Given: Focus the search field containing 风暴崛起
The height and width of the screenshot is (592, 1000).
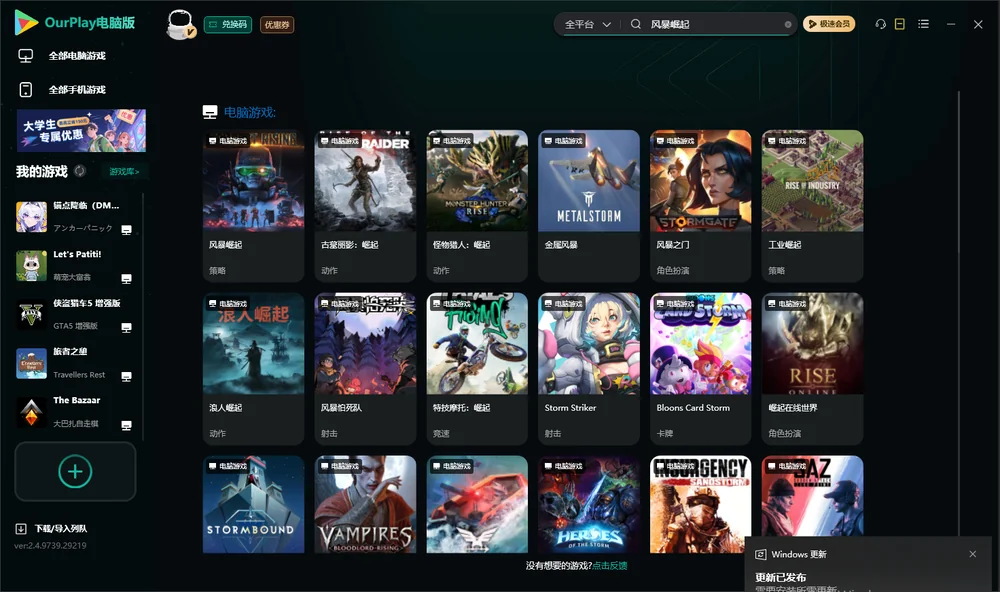Looking at the screenshot, I should coord(714,24).
